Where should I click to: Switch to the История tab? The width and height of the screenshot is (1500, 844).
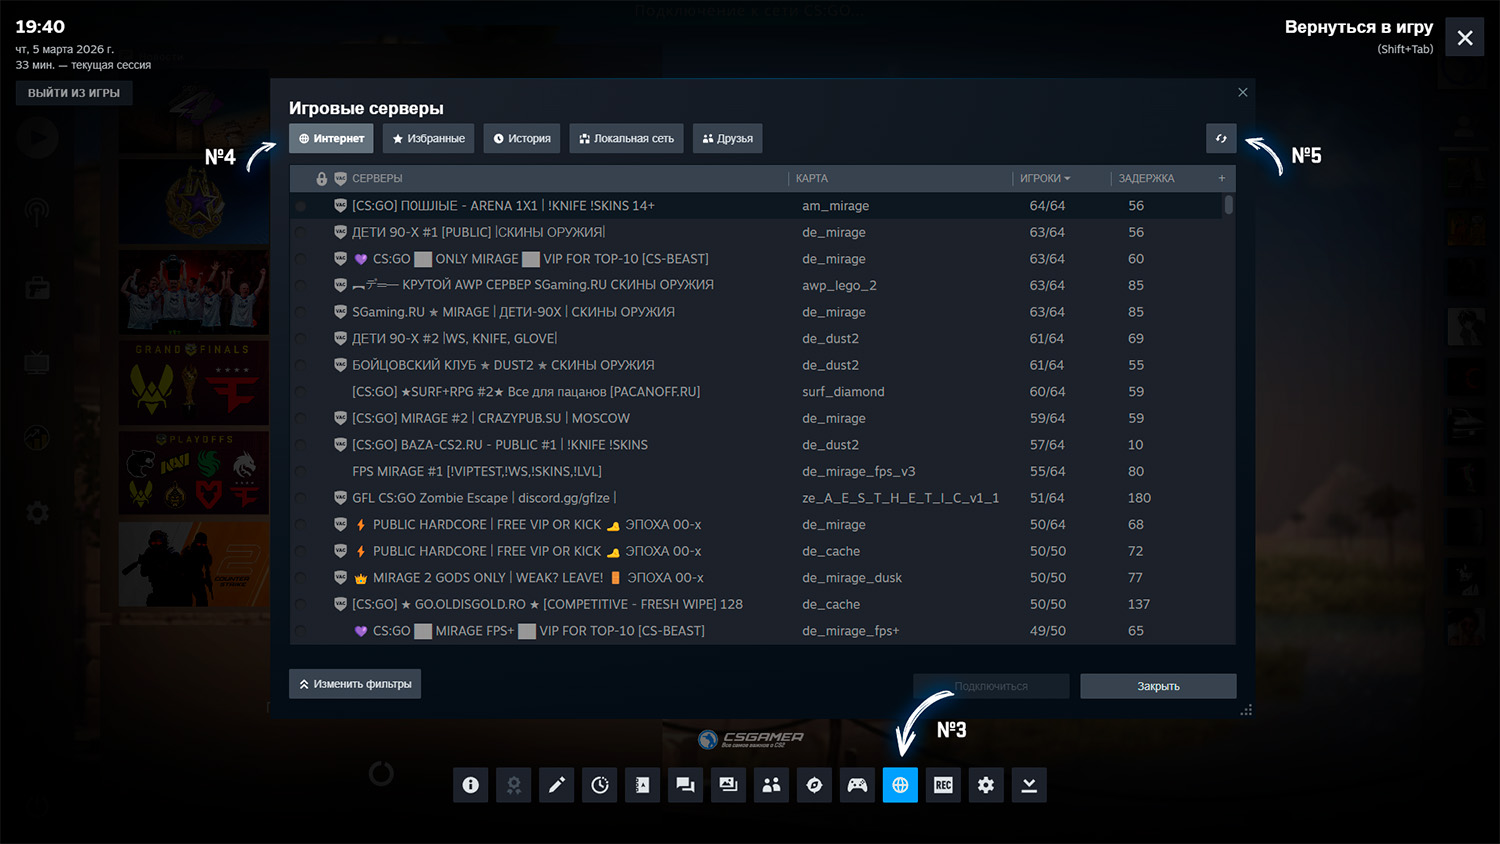pos(522,138)
